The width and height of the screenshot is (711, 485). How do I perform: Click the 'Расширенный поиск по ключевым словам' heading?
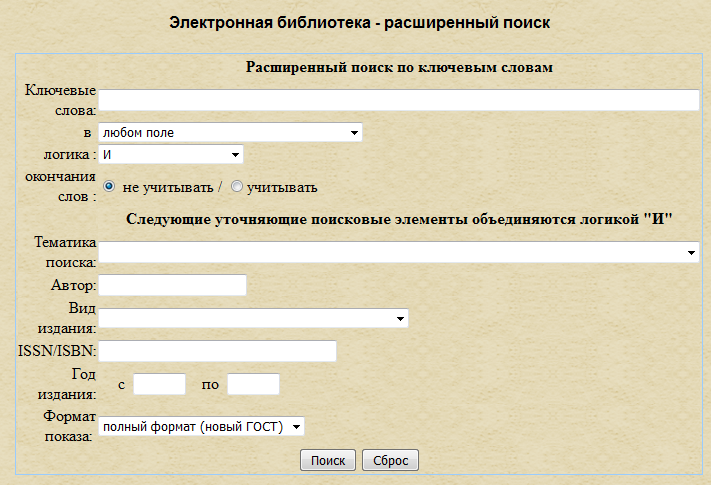399,68
